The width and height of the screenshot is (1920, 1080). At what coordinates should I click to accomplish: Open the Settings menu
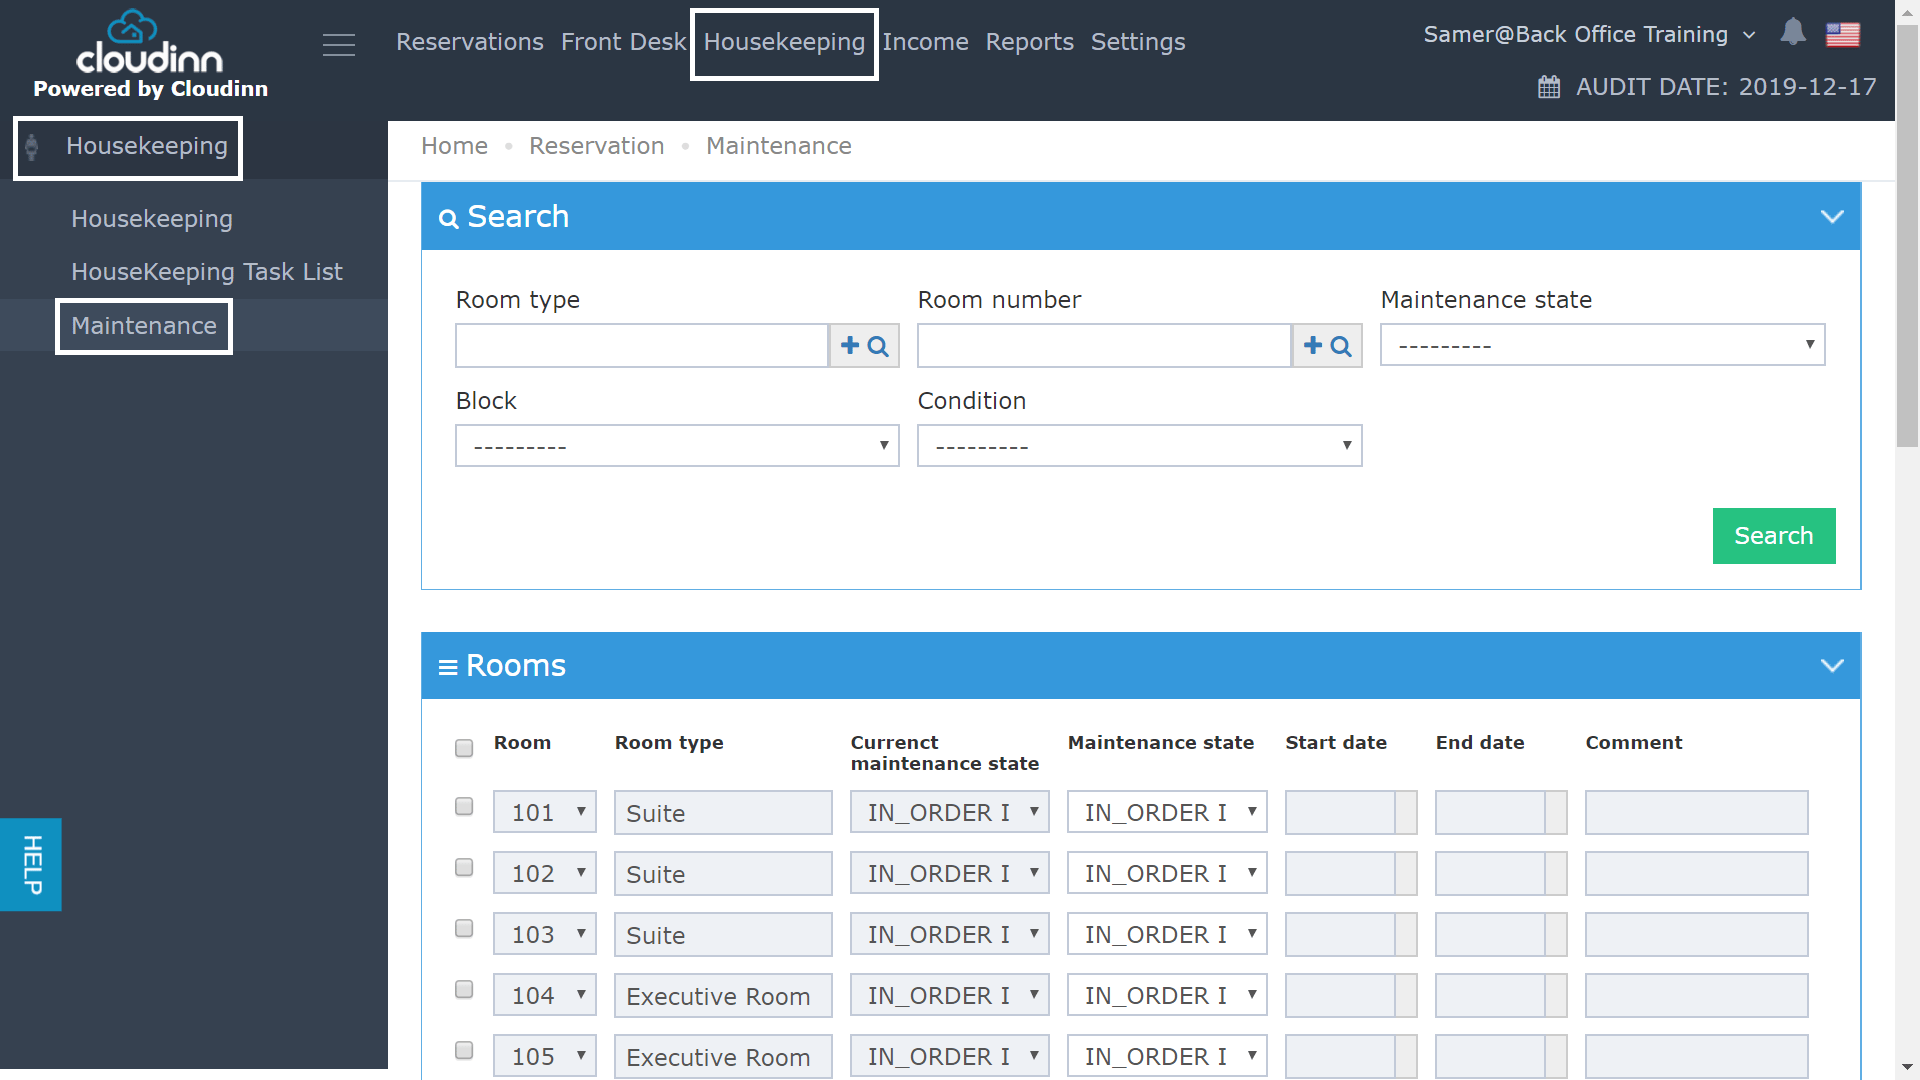[1138, 42]
